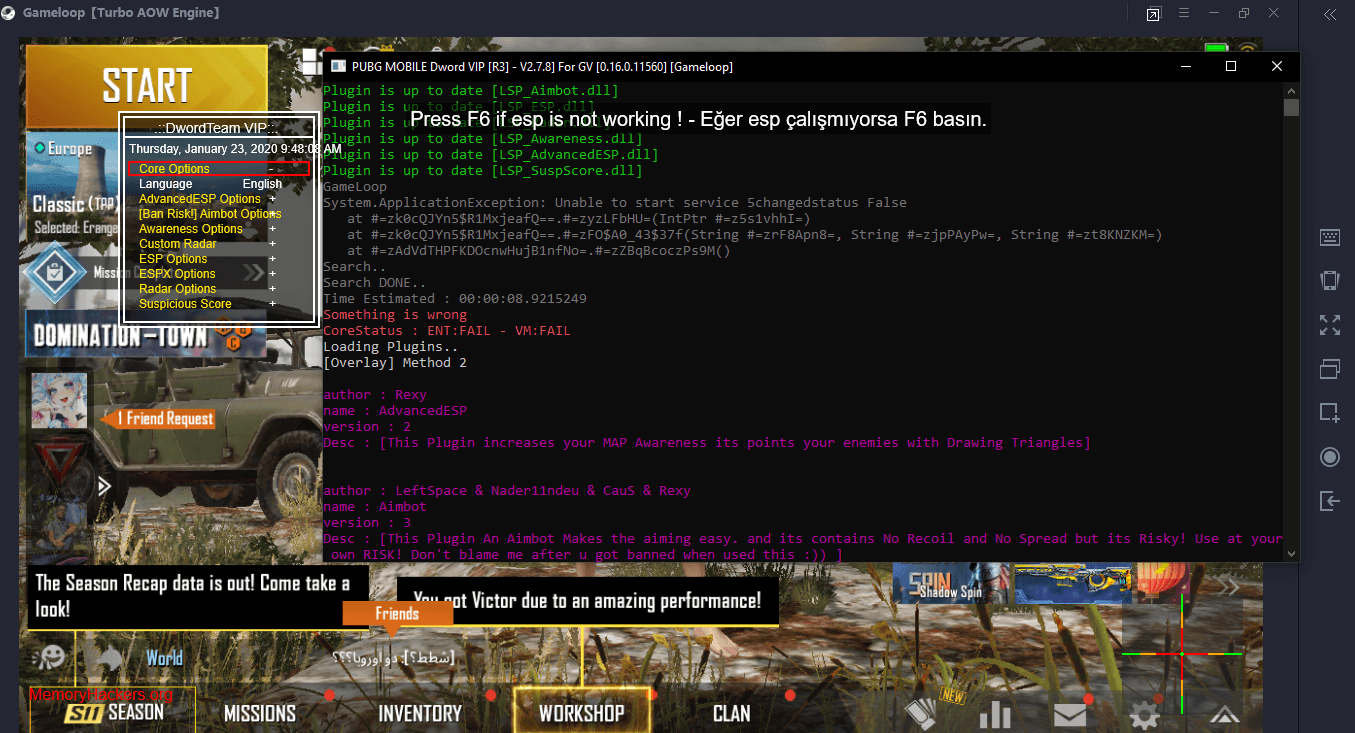Close the PUBG MOBILE Dword console window
1355x733 pixels.
[1277, 66]
